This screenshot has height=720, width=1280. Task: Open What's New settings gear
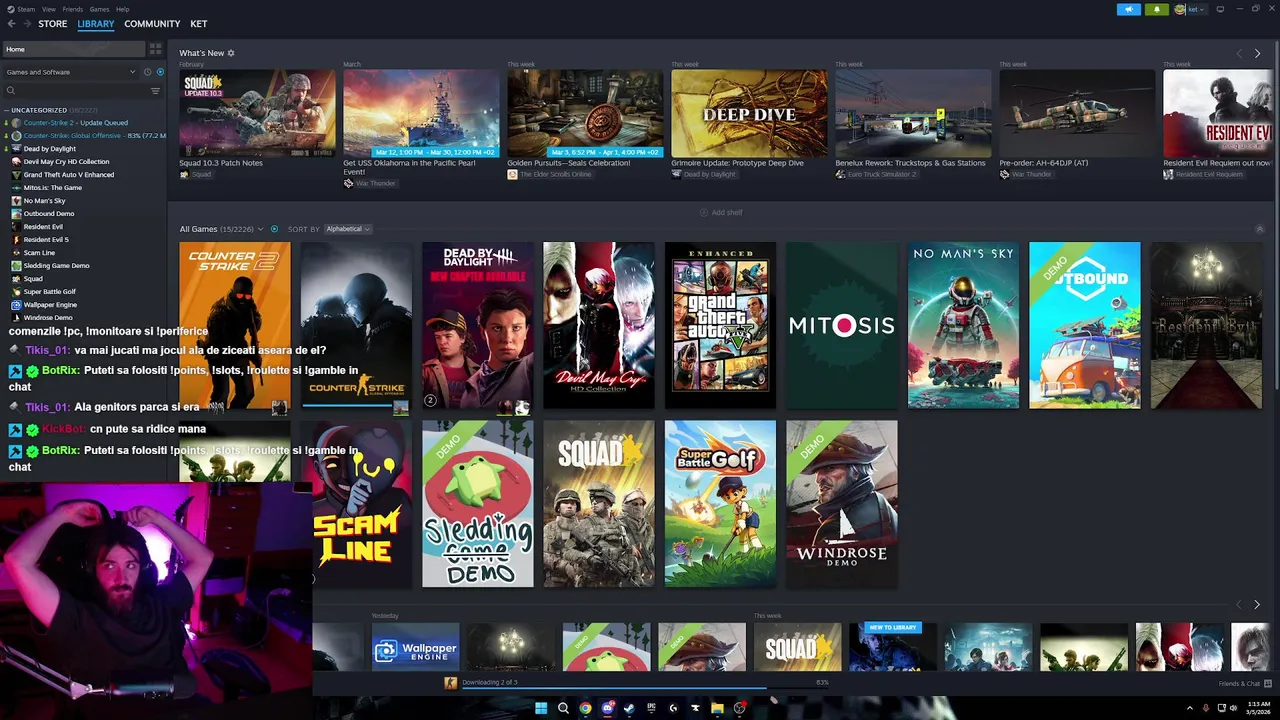[231, 53]
